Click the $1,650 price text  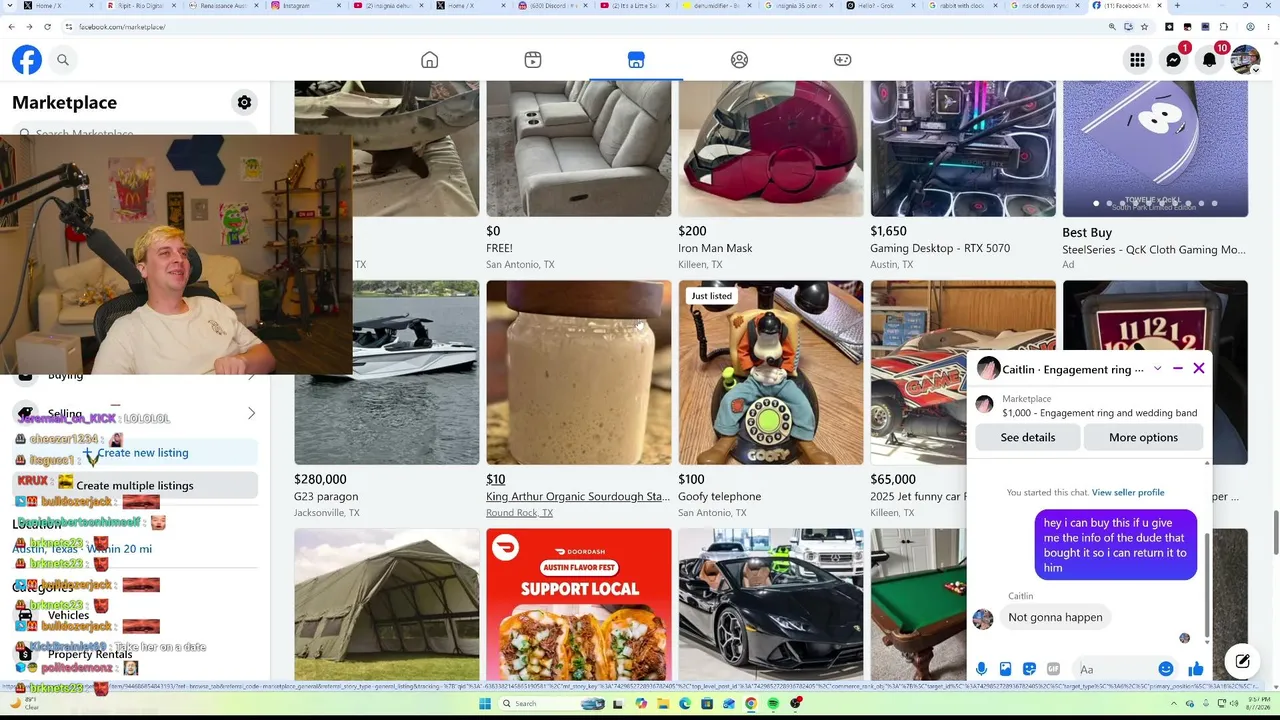coord(889,231)
